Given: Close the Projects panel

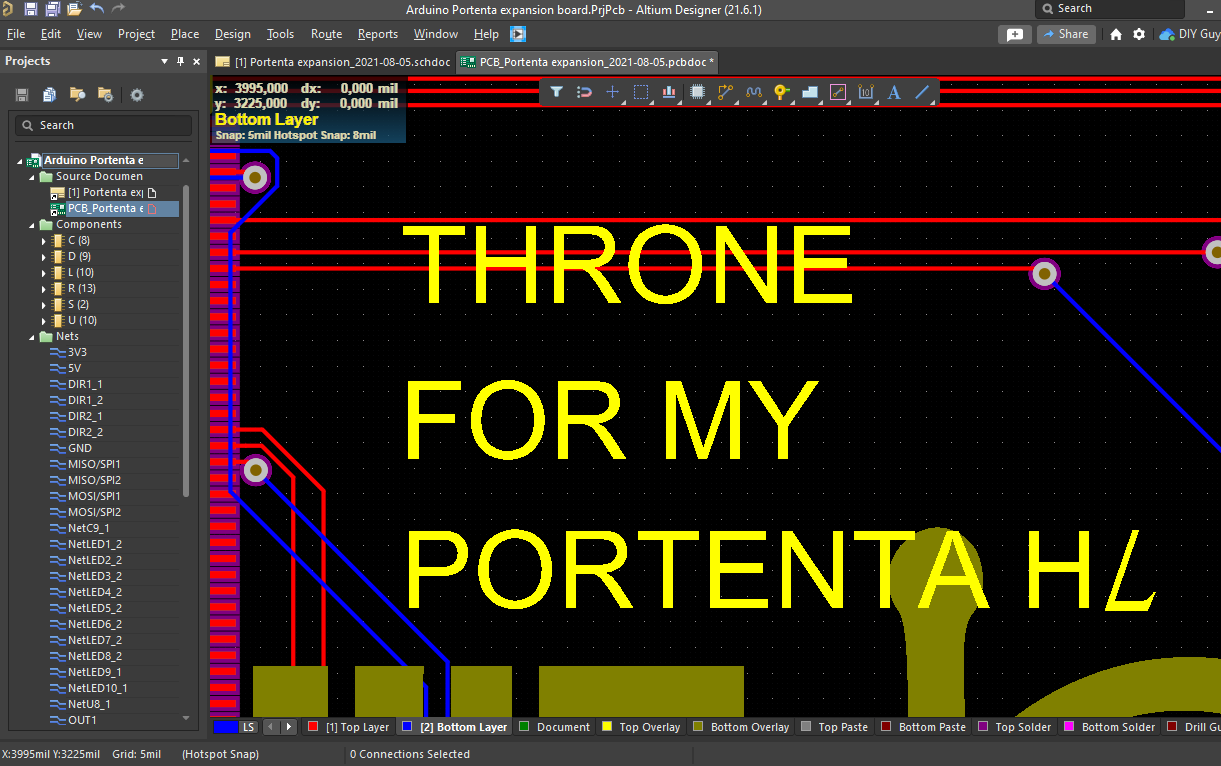Looking at the screenshot, I should pyautogui.click(x=196, y=61).
